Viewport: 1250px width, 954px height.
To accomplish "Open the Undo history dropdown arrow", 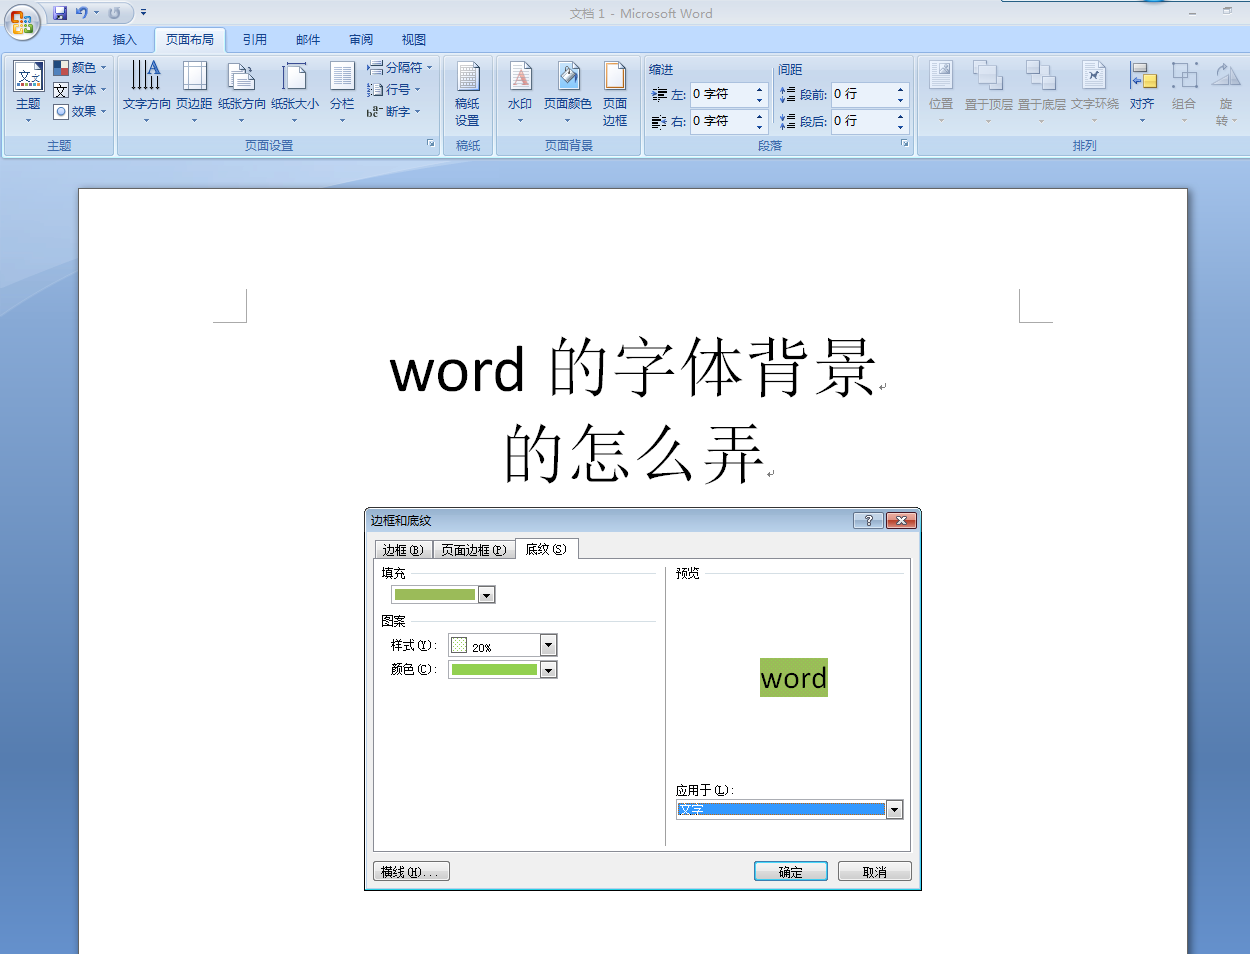I will click(x=97, y=13).
